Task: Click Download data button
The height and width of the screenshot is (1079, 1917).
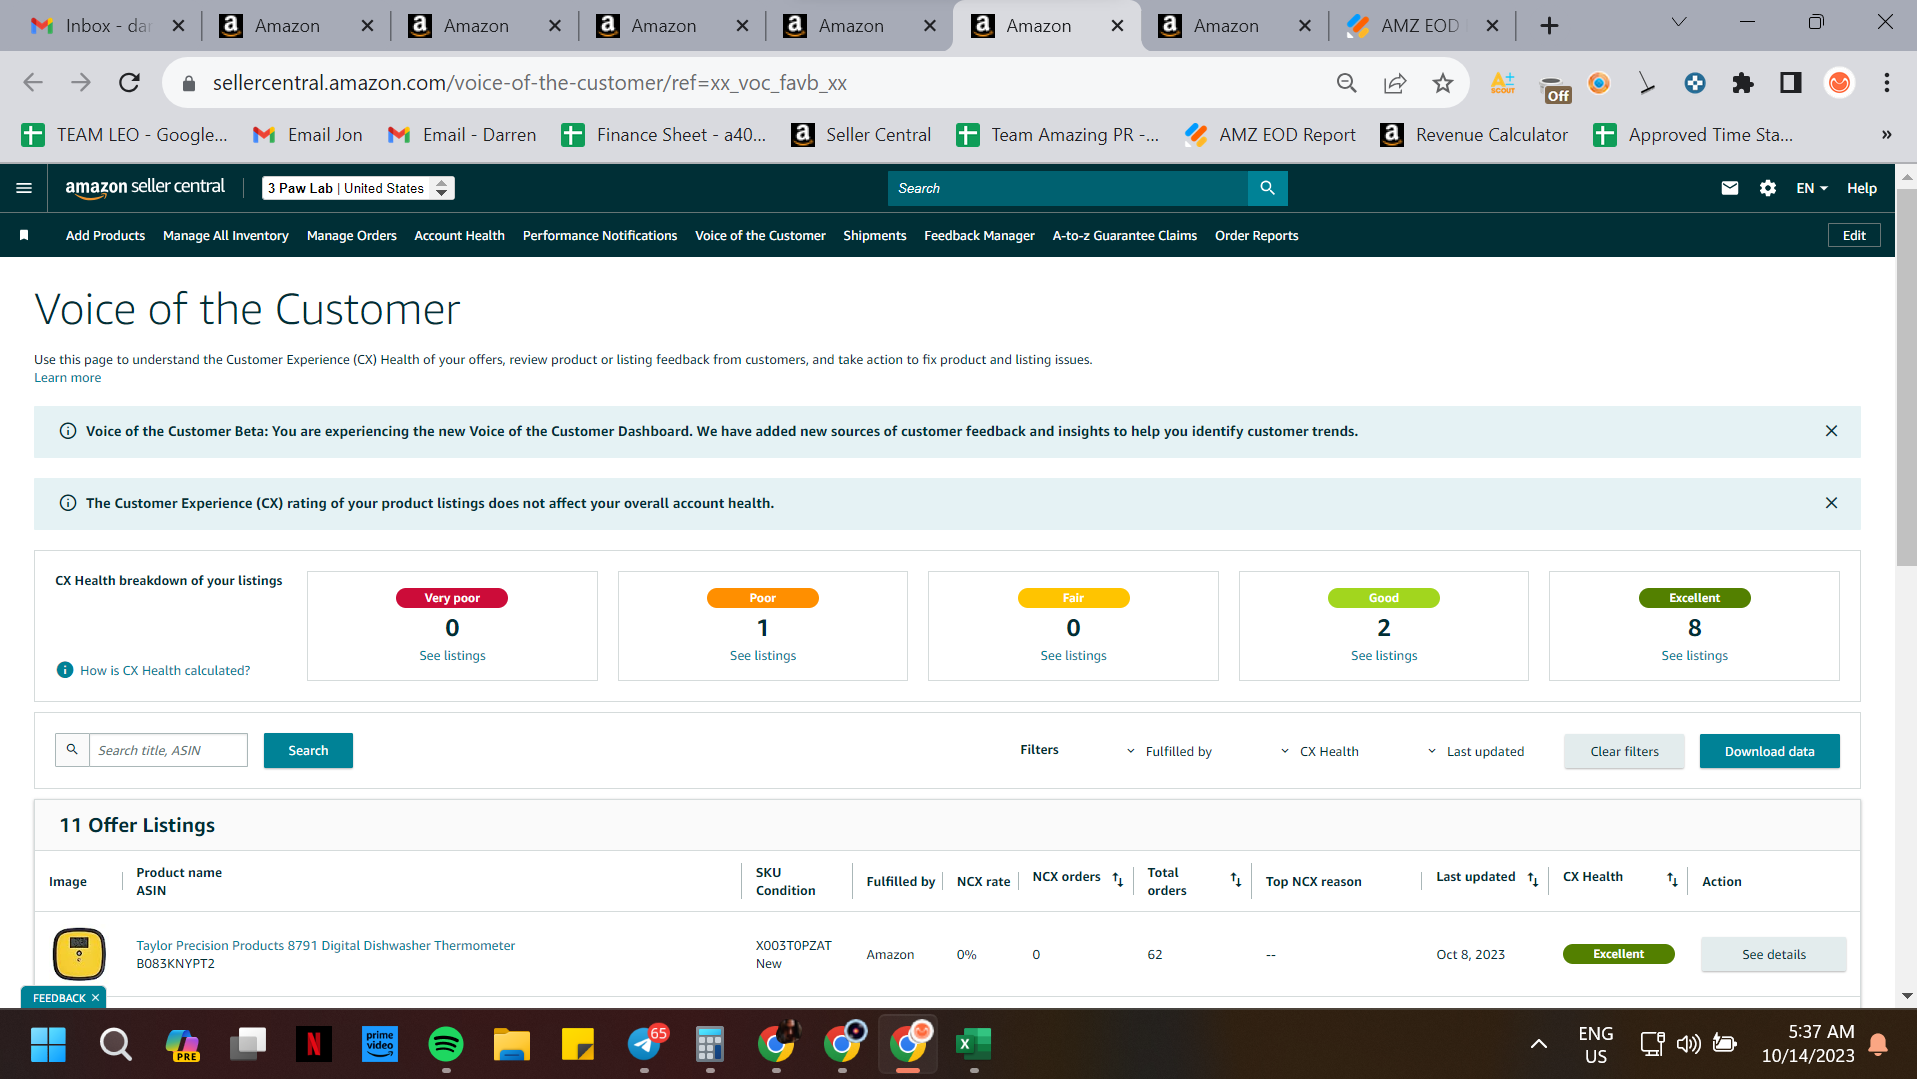Action: [1769, 751]
